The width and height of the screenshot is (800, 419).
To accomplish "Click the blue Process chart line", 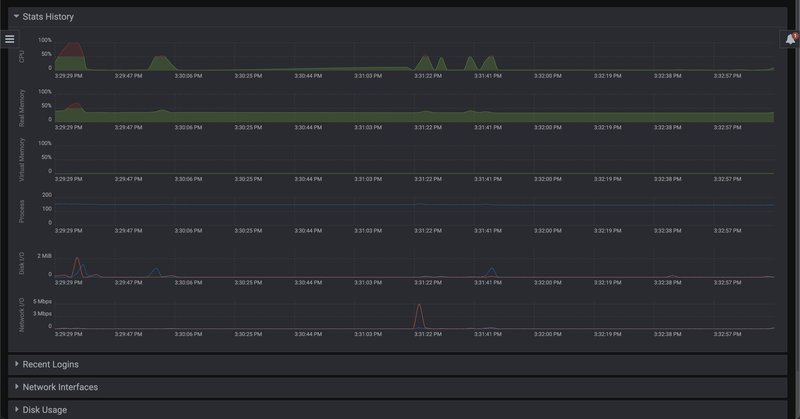I will click(x=300, y=205).
